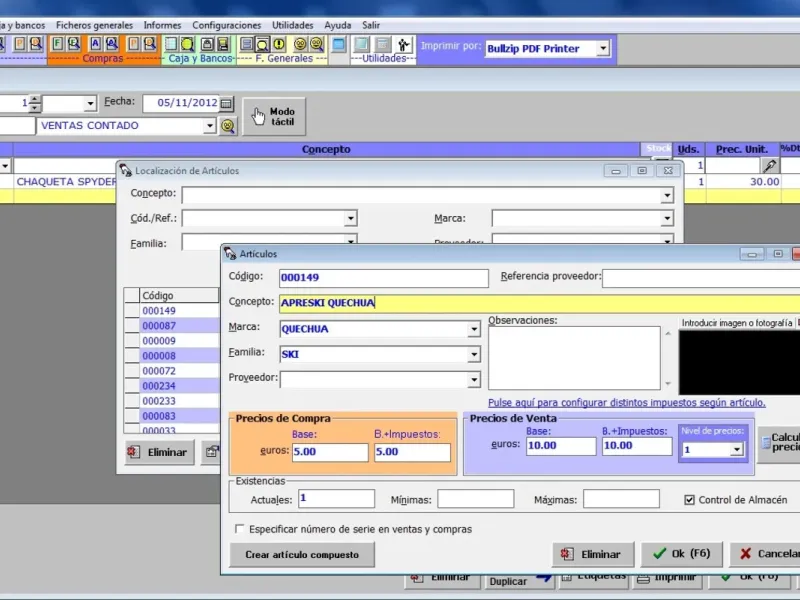Click Eliminar in Localización de Artículos window

pyautogui.click(x=159, y=452)
